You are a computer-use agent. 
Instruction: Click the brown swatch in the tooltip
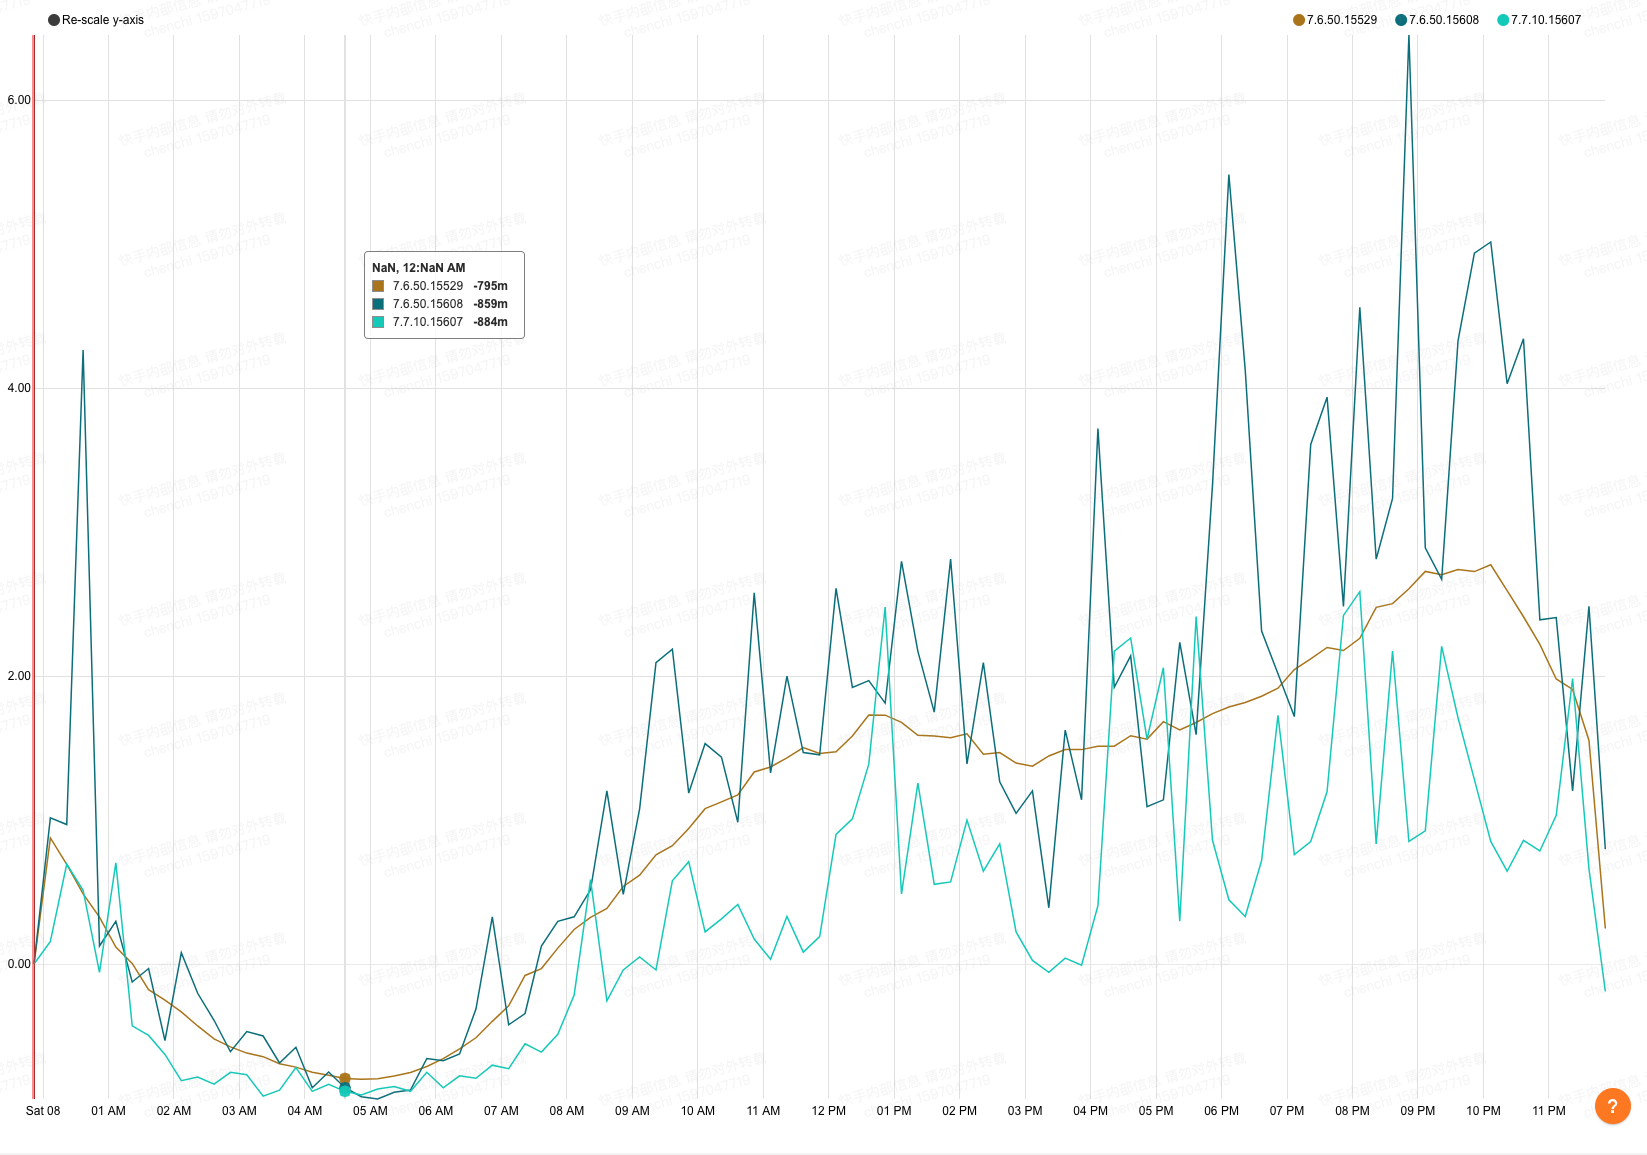point(378,286)
